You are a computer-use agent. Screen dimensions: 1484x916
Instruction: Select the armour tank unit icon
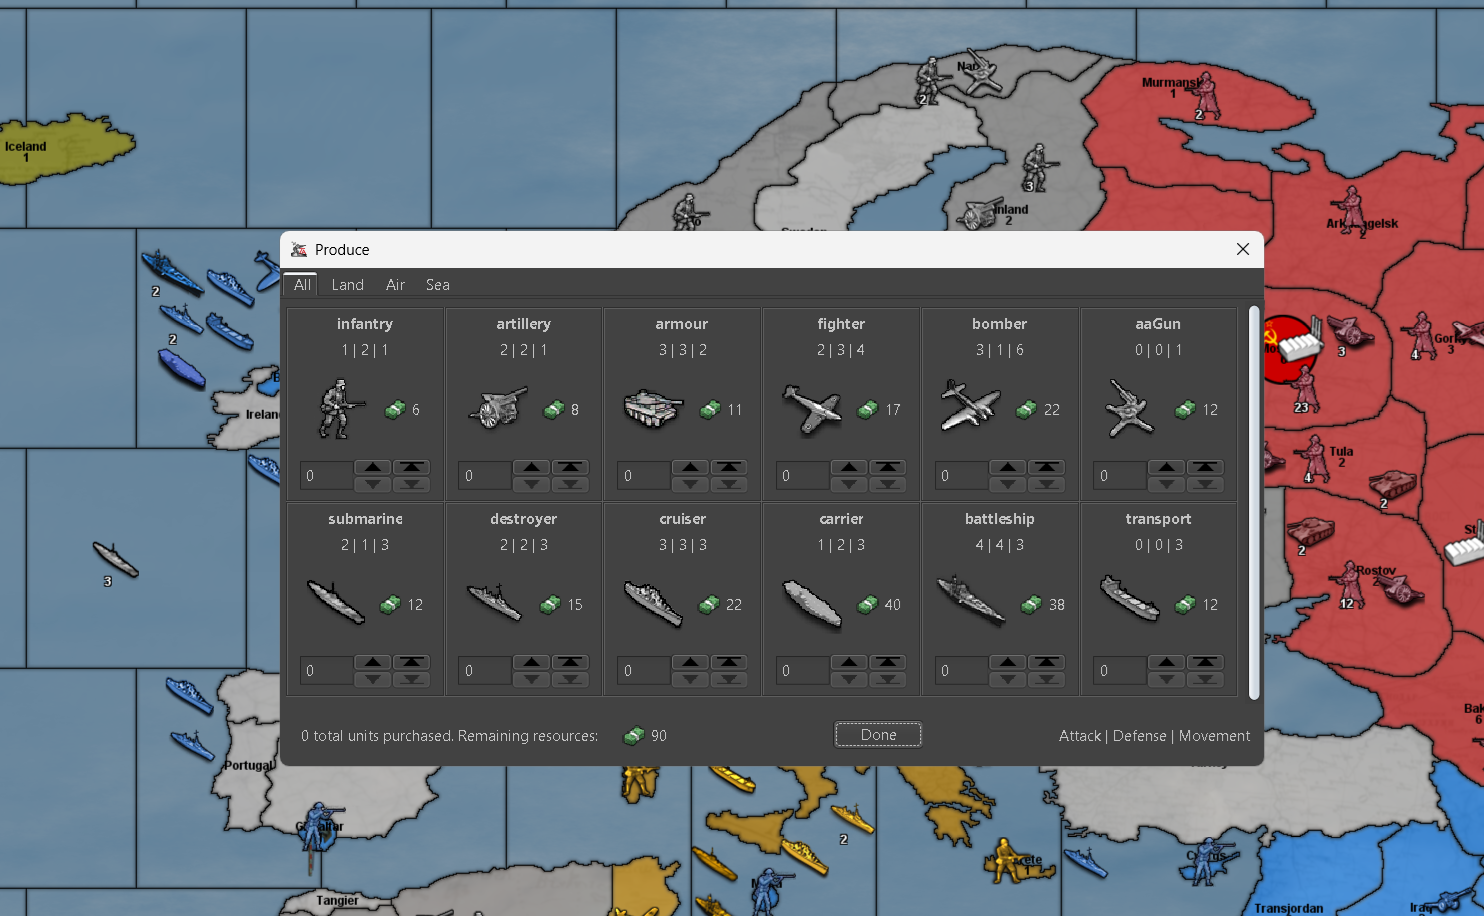(652, 408)
